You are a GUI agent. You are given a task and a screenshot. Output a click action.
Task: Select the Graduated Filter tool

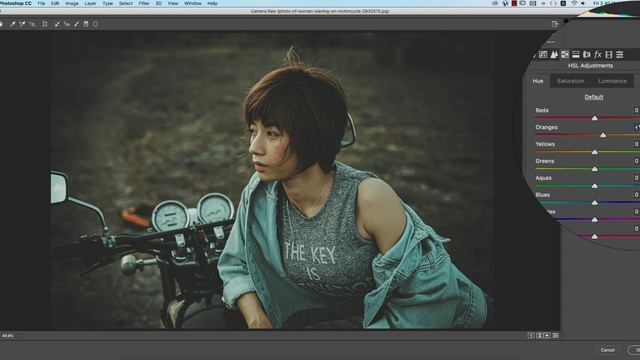click(x=86, y=24)
